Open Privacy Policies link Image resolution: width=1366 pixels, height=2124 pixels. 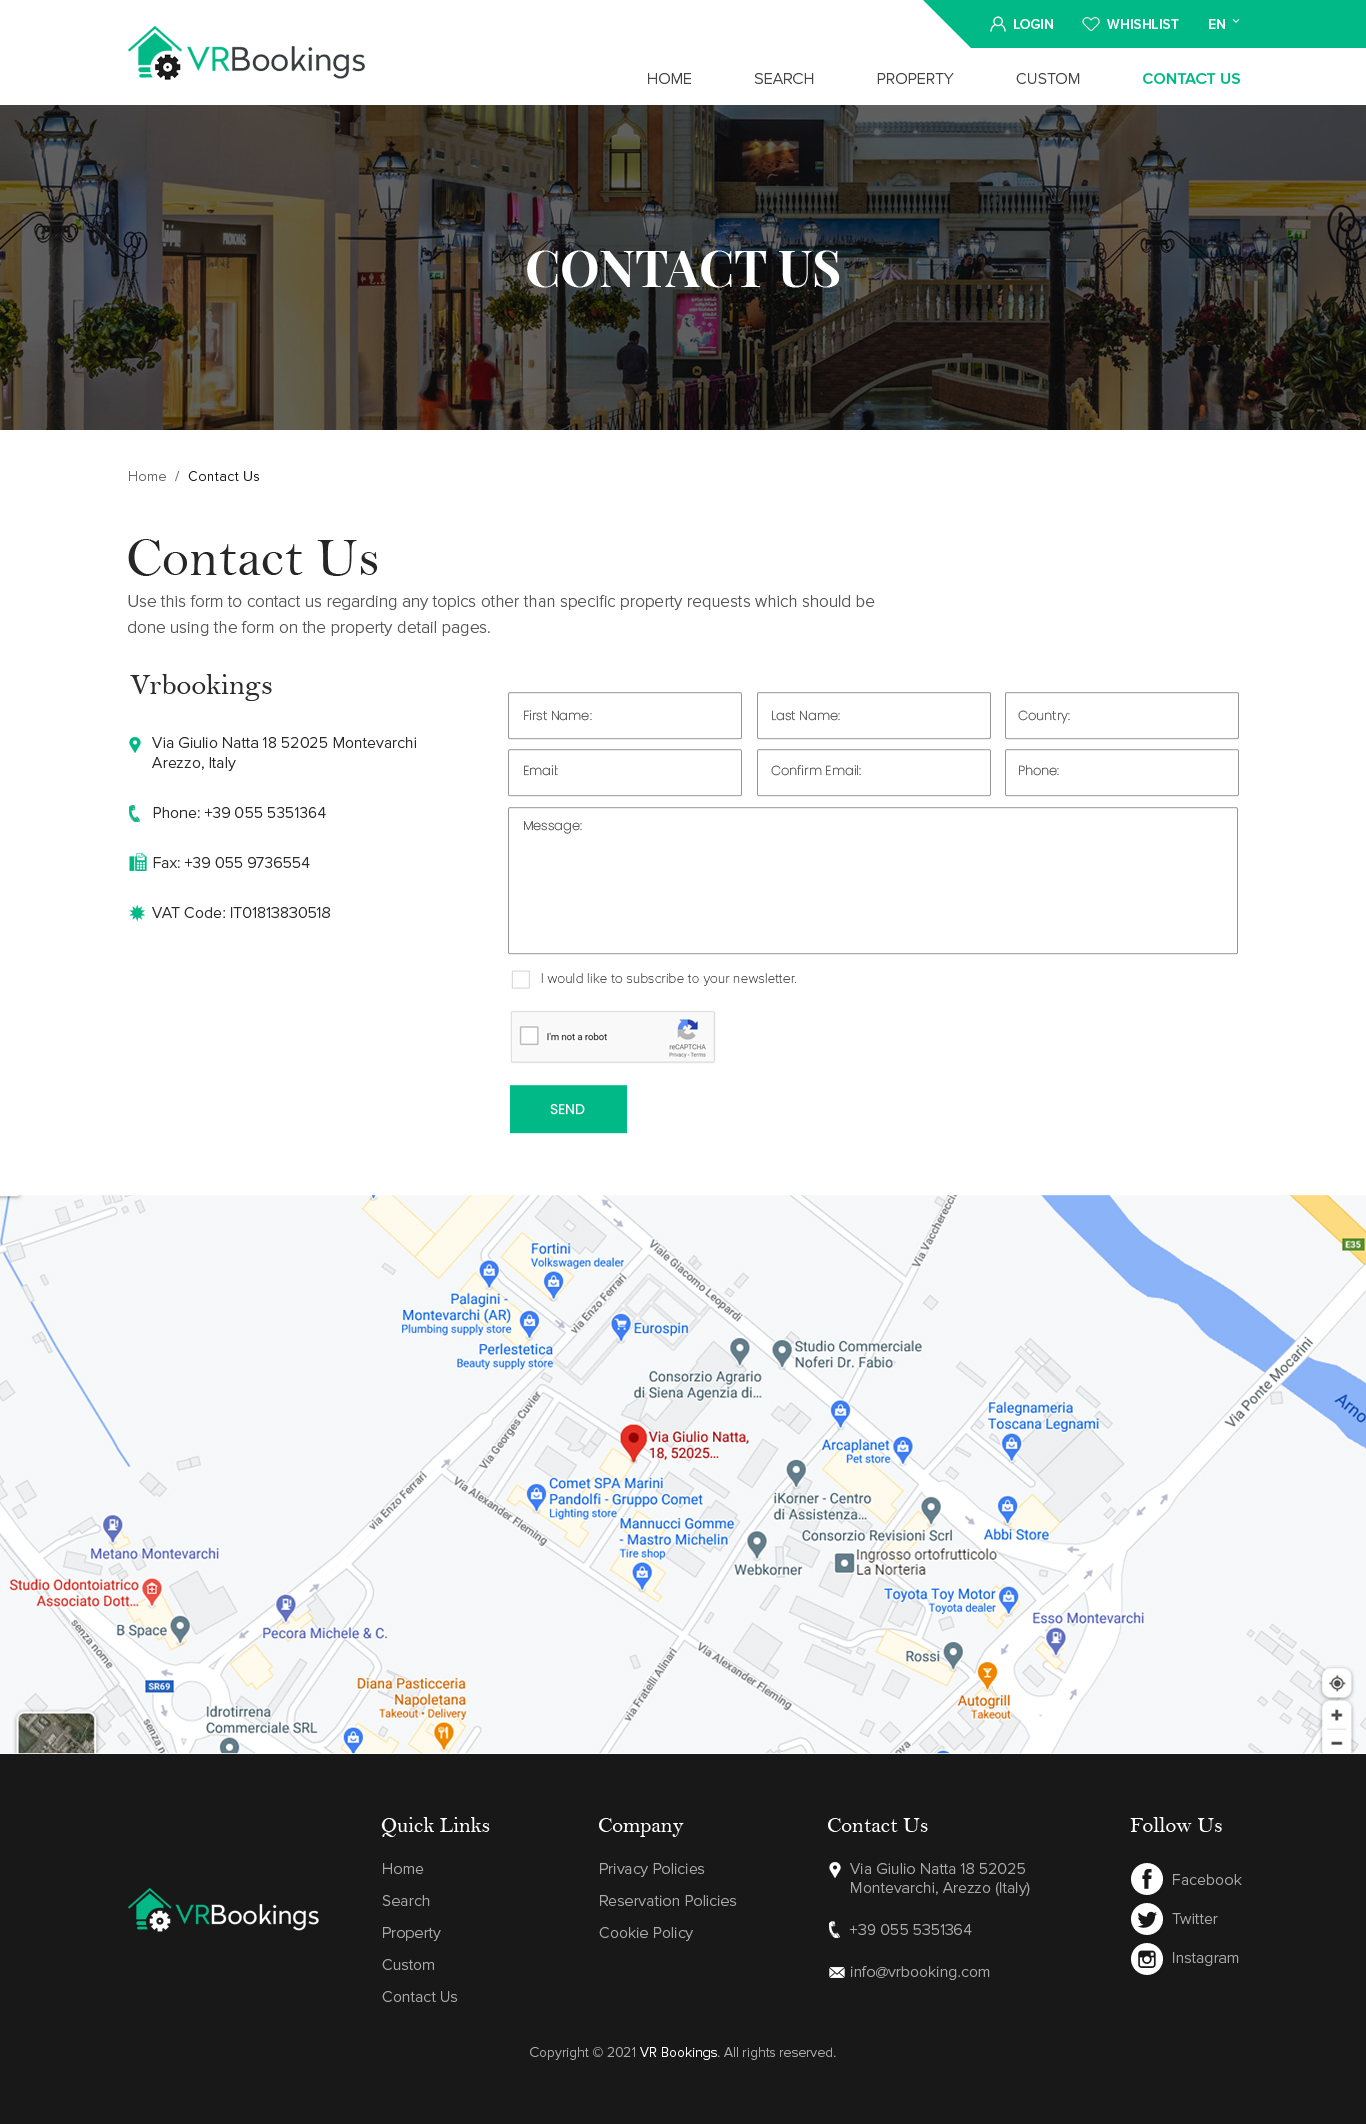click(x=652, y=1869)
